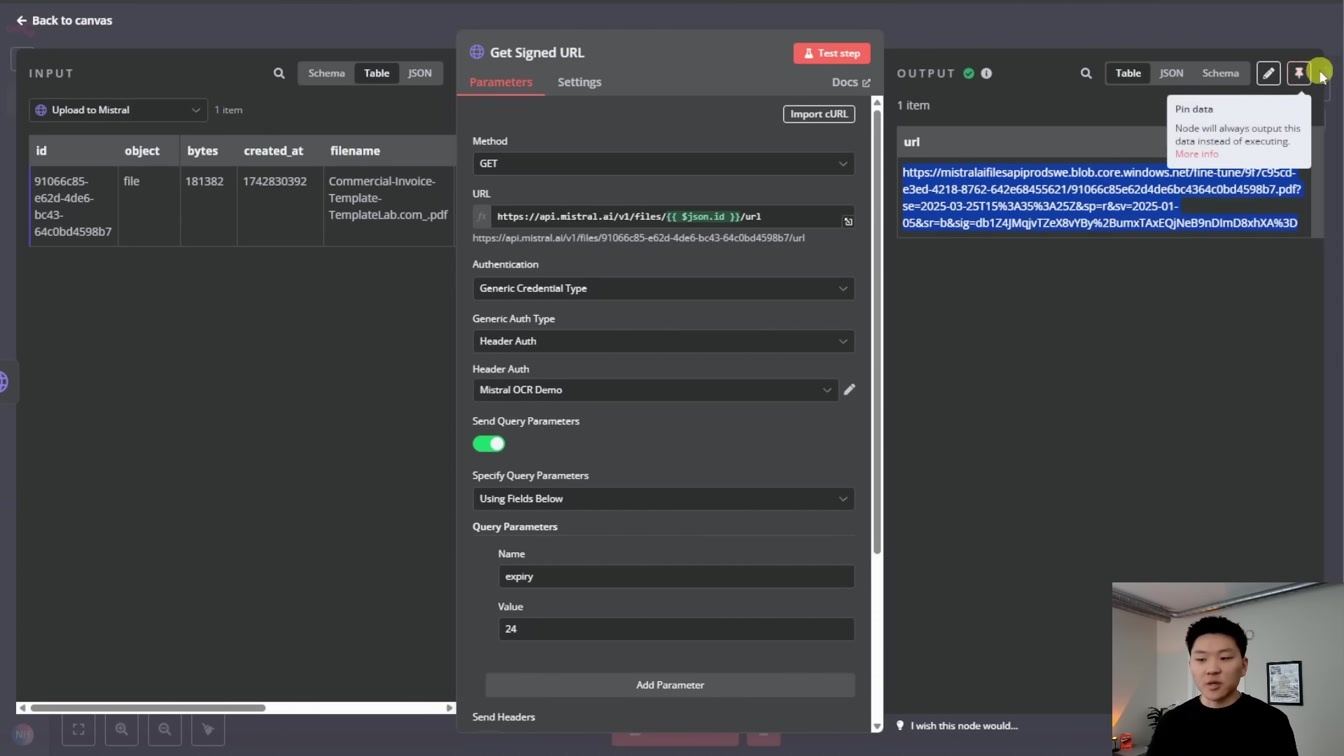The image size is (1344, 756).
Task: Search the input panel data
Action: click(279, 73)
